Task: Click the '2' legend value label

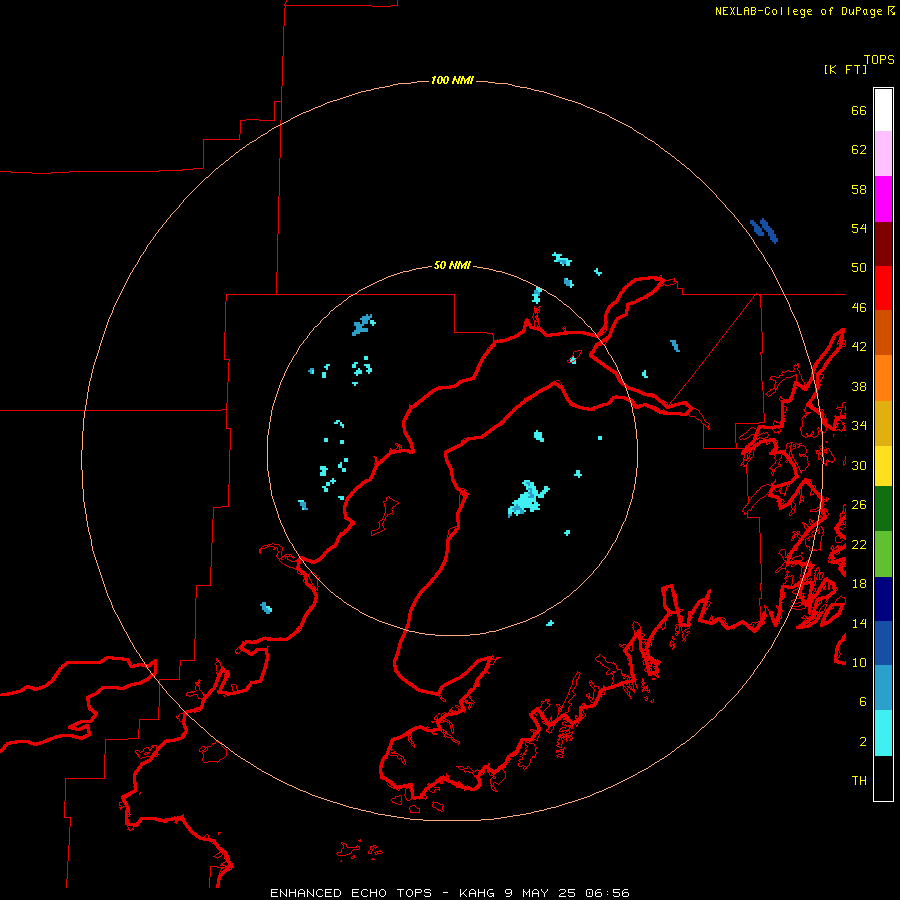Action: point(863,742)
